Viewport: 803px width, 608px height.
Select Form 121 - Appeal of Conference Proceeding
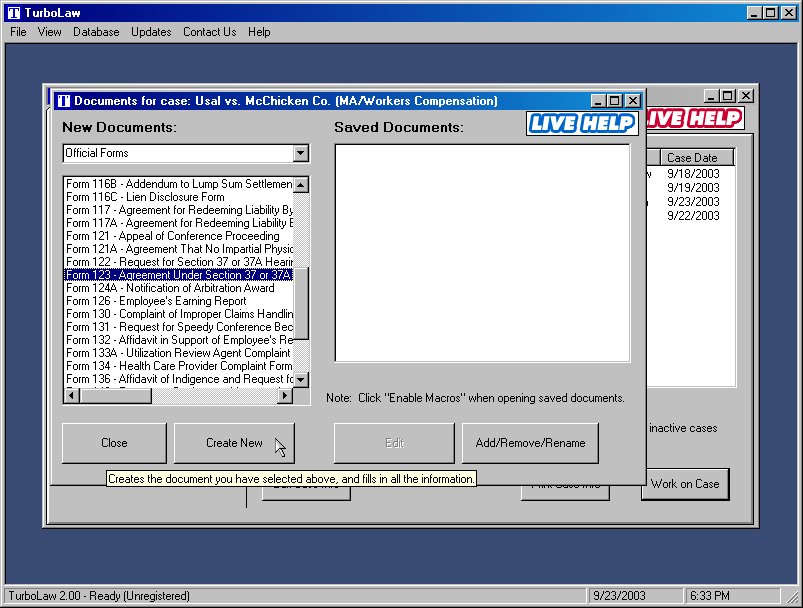click(179, 236)
